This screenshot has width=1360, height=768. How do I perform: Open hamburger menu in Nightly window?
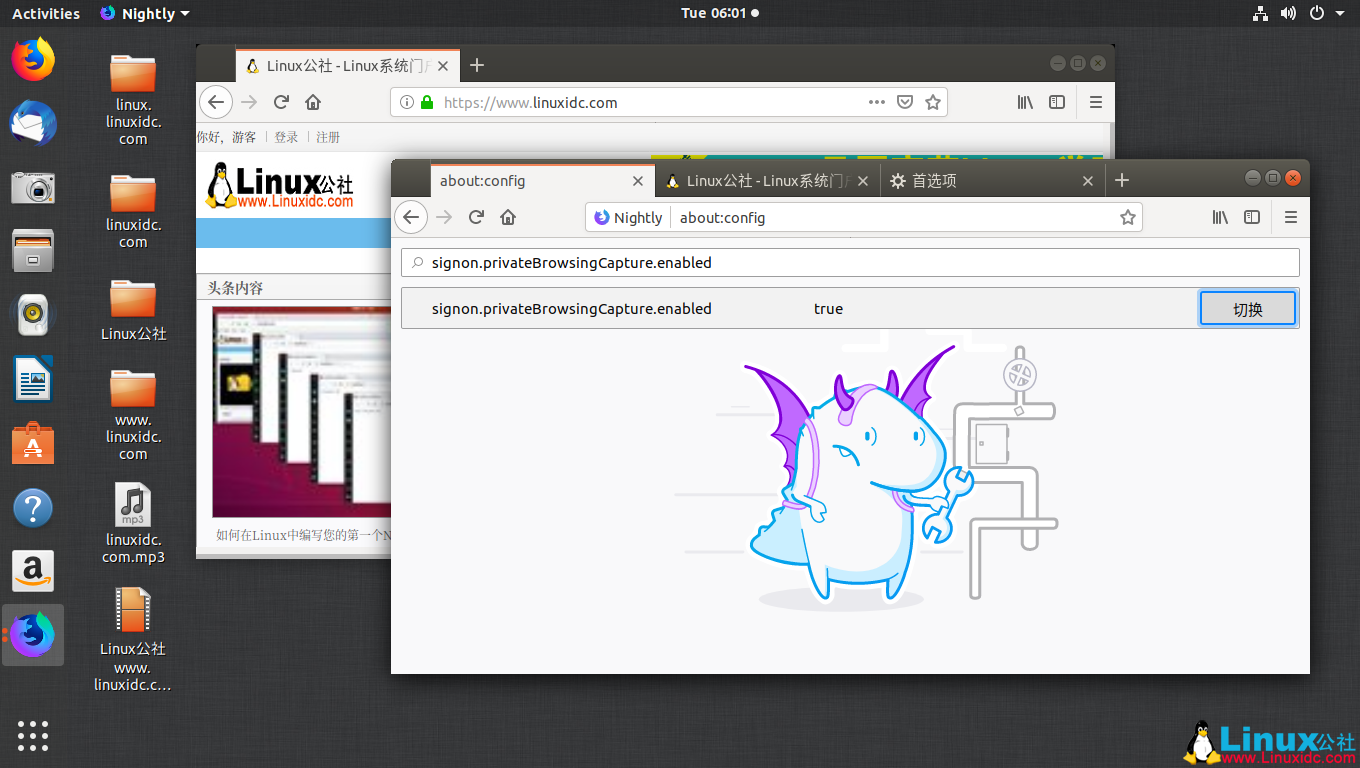click(1291, 217)
